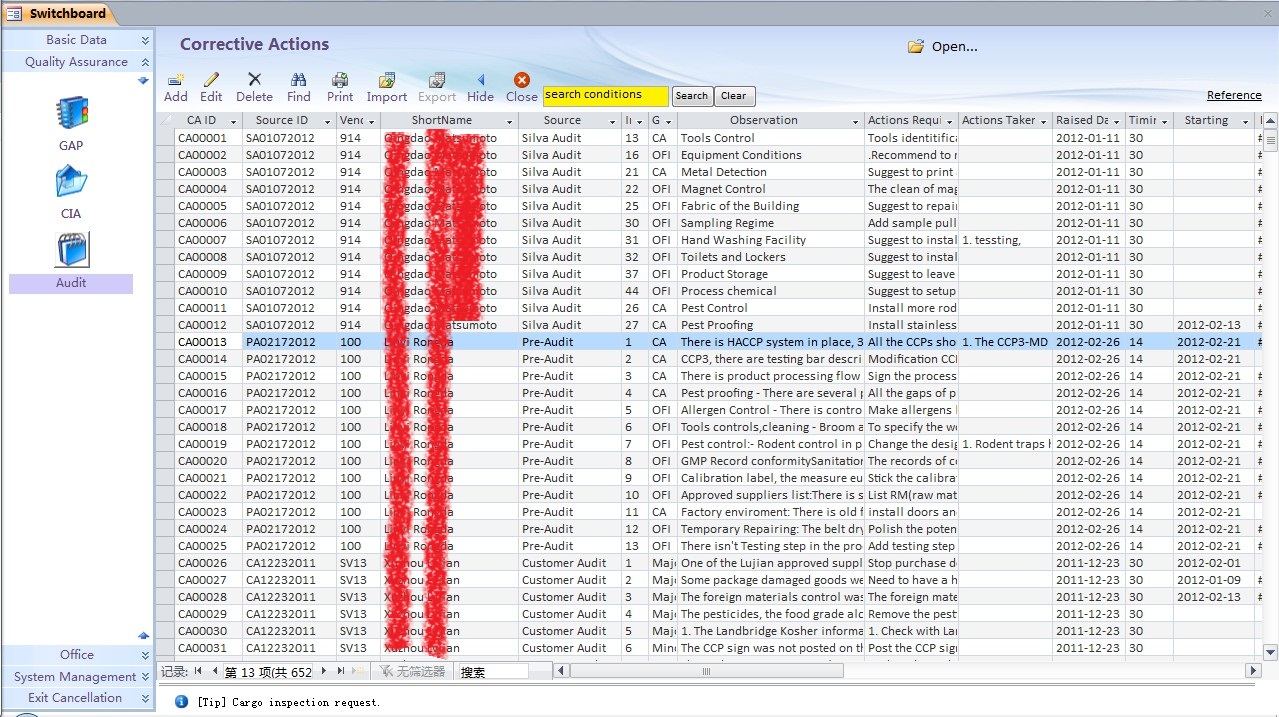The height and width of the screenshot is (717, 1279).
Task: Click select-all corner of the datasheet
Action: (165, 121)
